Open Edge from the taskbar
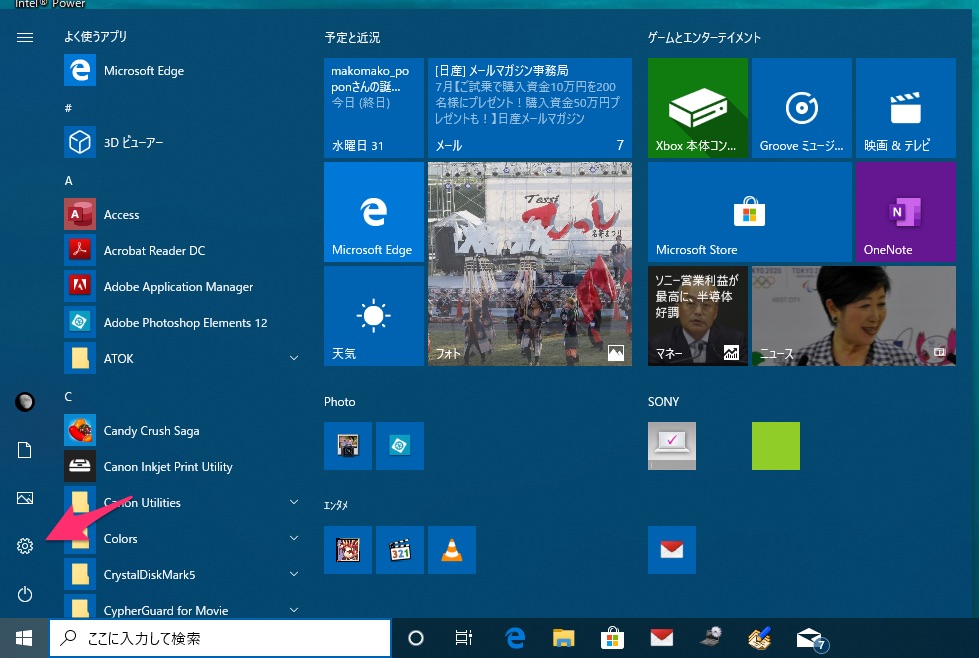979x658 pixels. 515,638
